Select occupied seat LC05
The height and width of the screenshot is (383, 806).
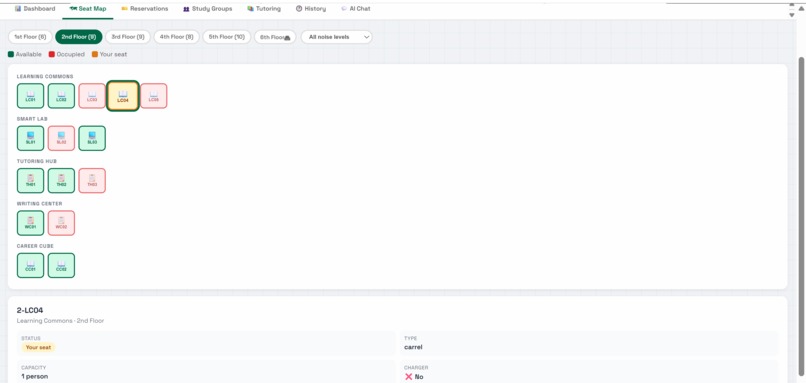coord(154,96)
